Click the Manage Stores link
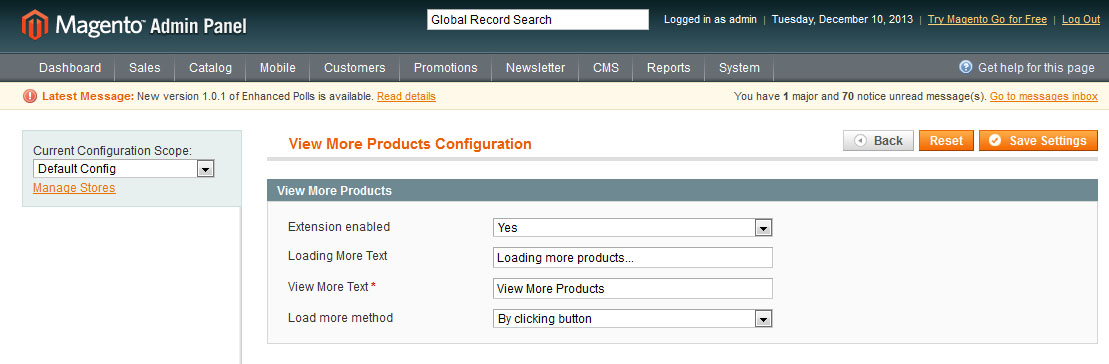The height and width of the screenshot is (364, 1109). [x=74, y=188]
